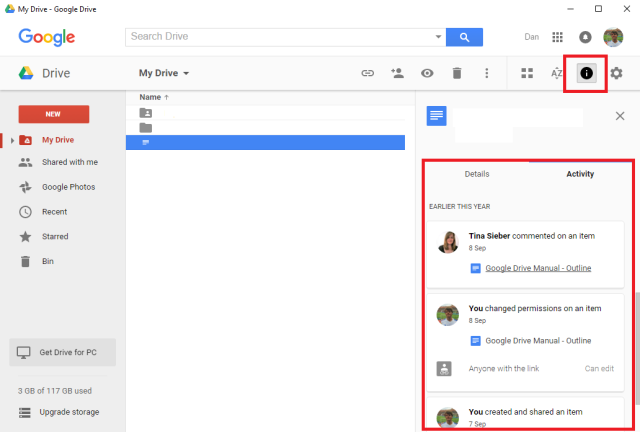Click the eye preview icon
Viewport: 640px width, 432px height.
[427, 73]
